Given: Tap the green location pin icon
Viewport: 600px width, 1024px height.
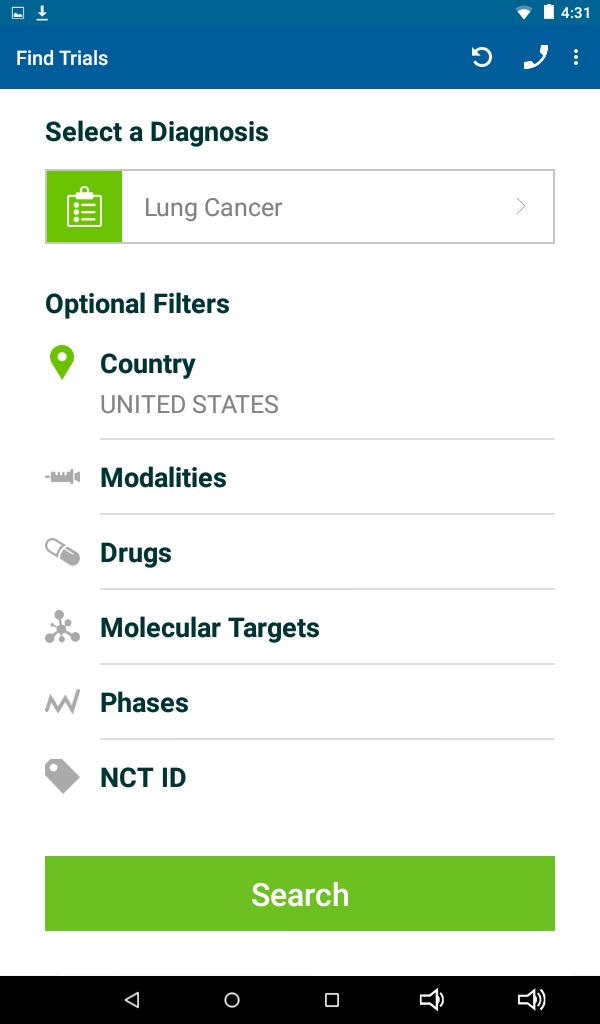Looking at the screenshot, I should click(x=62, y=362).
